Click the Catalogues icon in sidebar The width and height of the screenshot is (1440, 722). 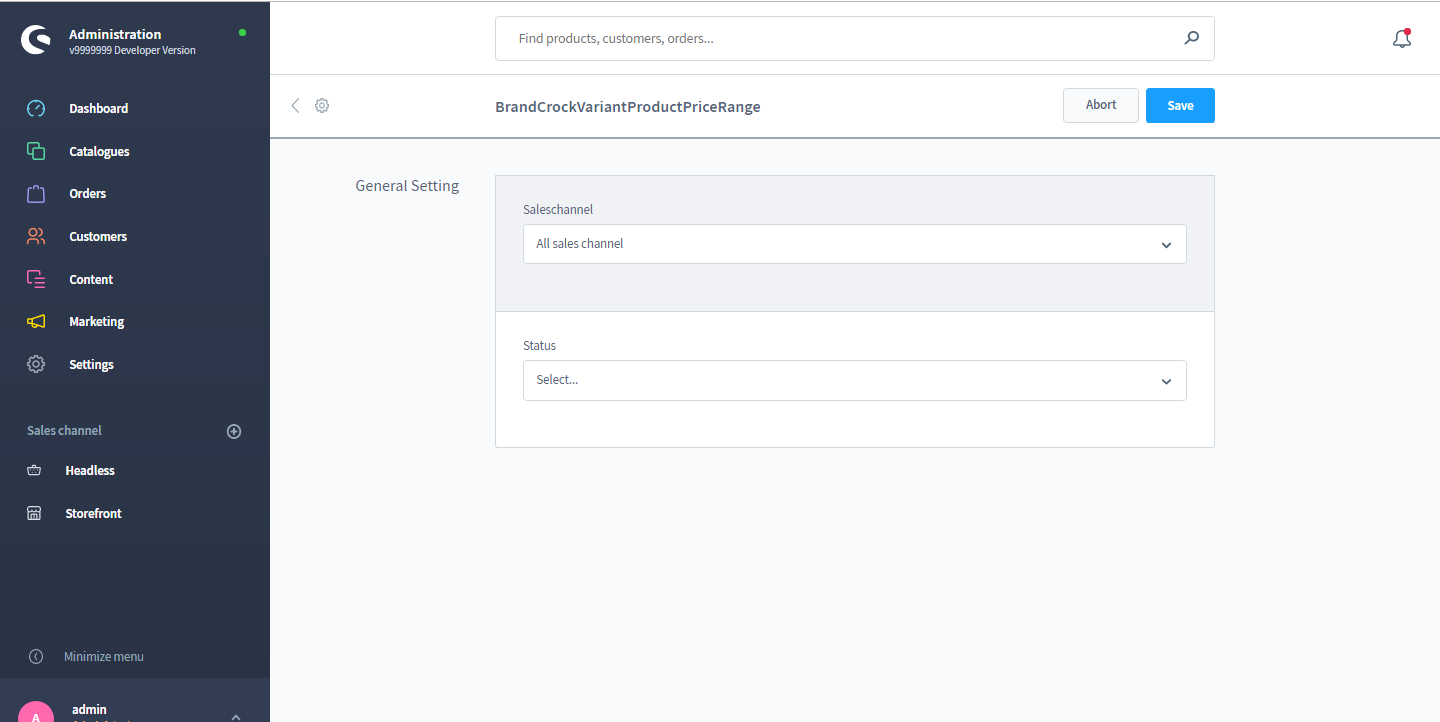pyautogui.click(x=36, y=151)
